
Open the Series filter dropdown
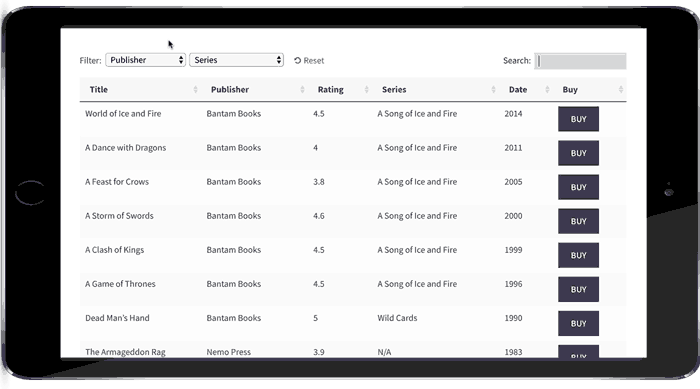pyautogui.click(x=236, y=60)
